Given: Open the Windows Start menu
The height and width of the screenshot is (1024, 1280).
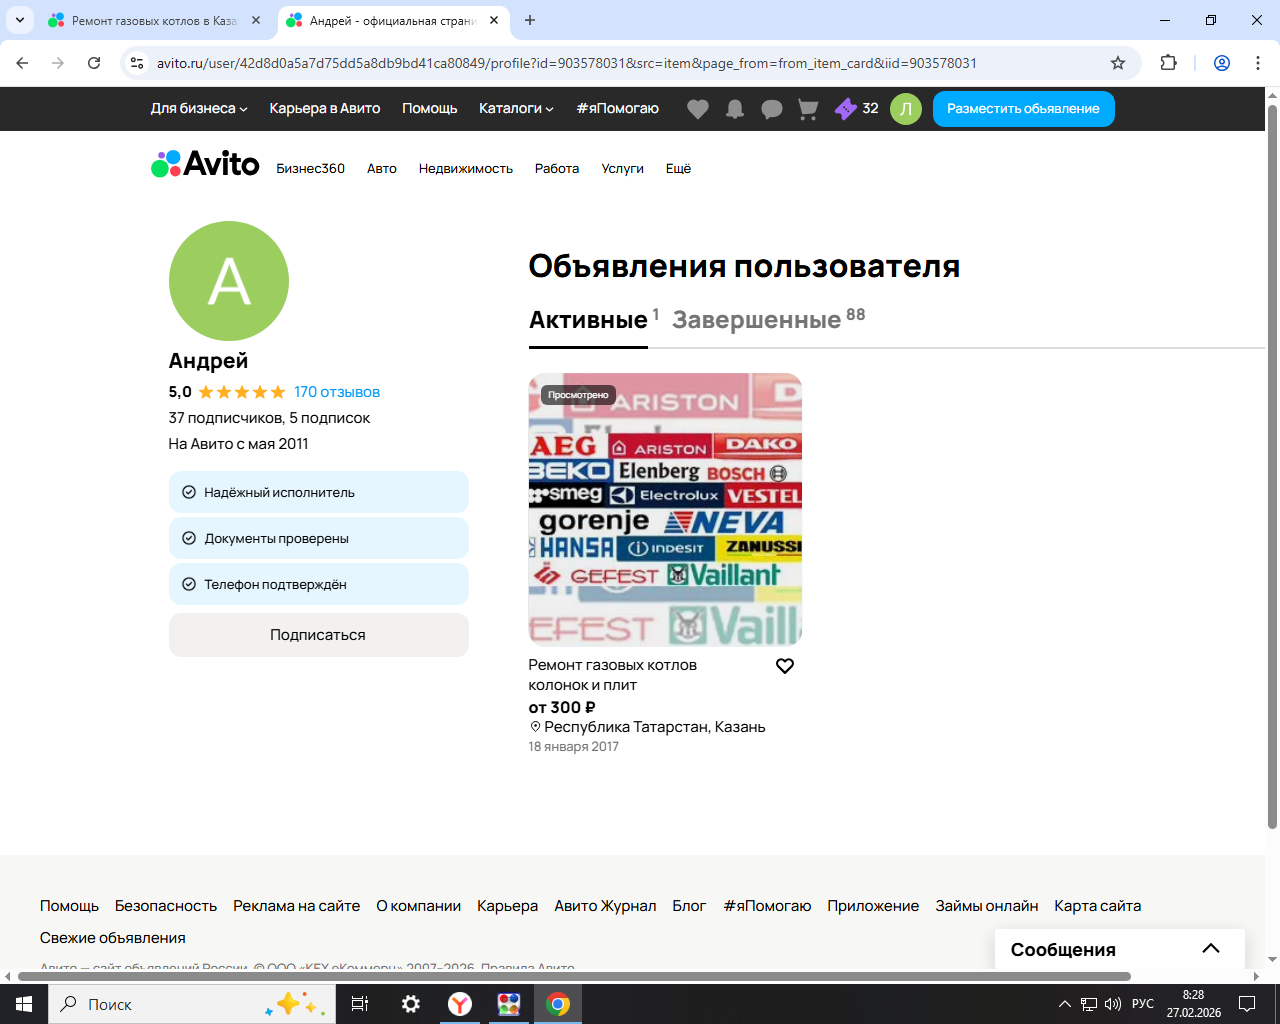Looking at the screenshot, I should 24,1004.
